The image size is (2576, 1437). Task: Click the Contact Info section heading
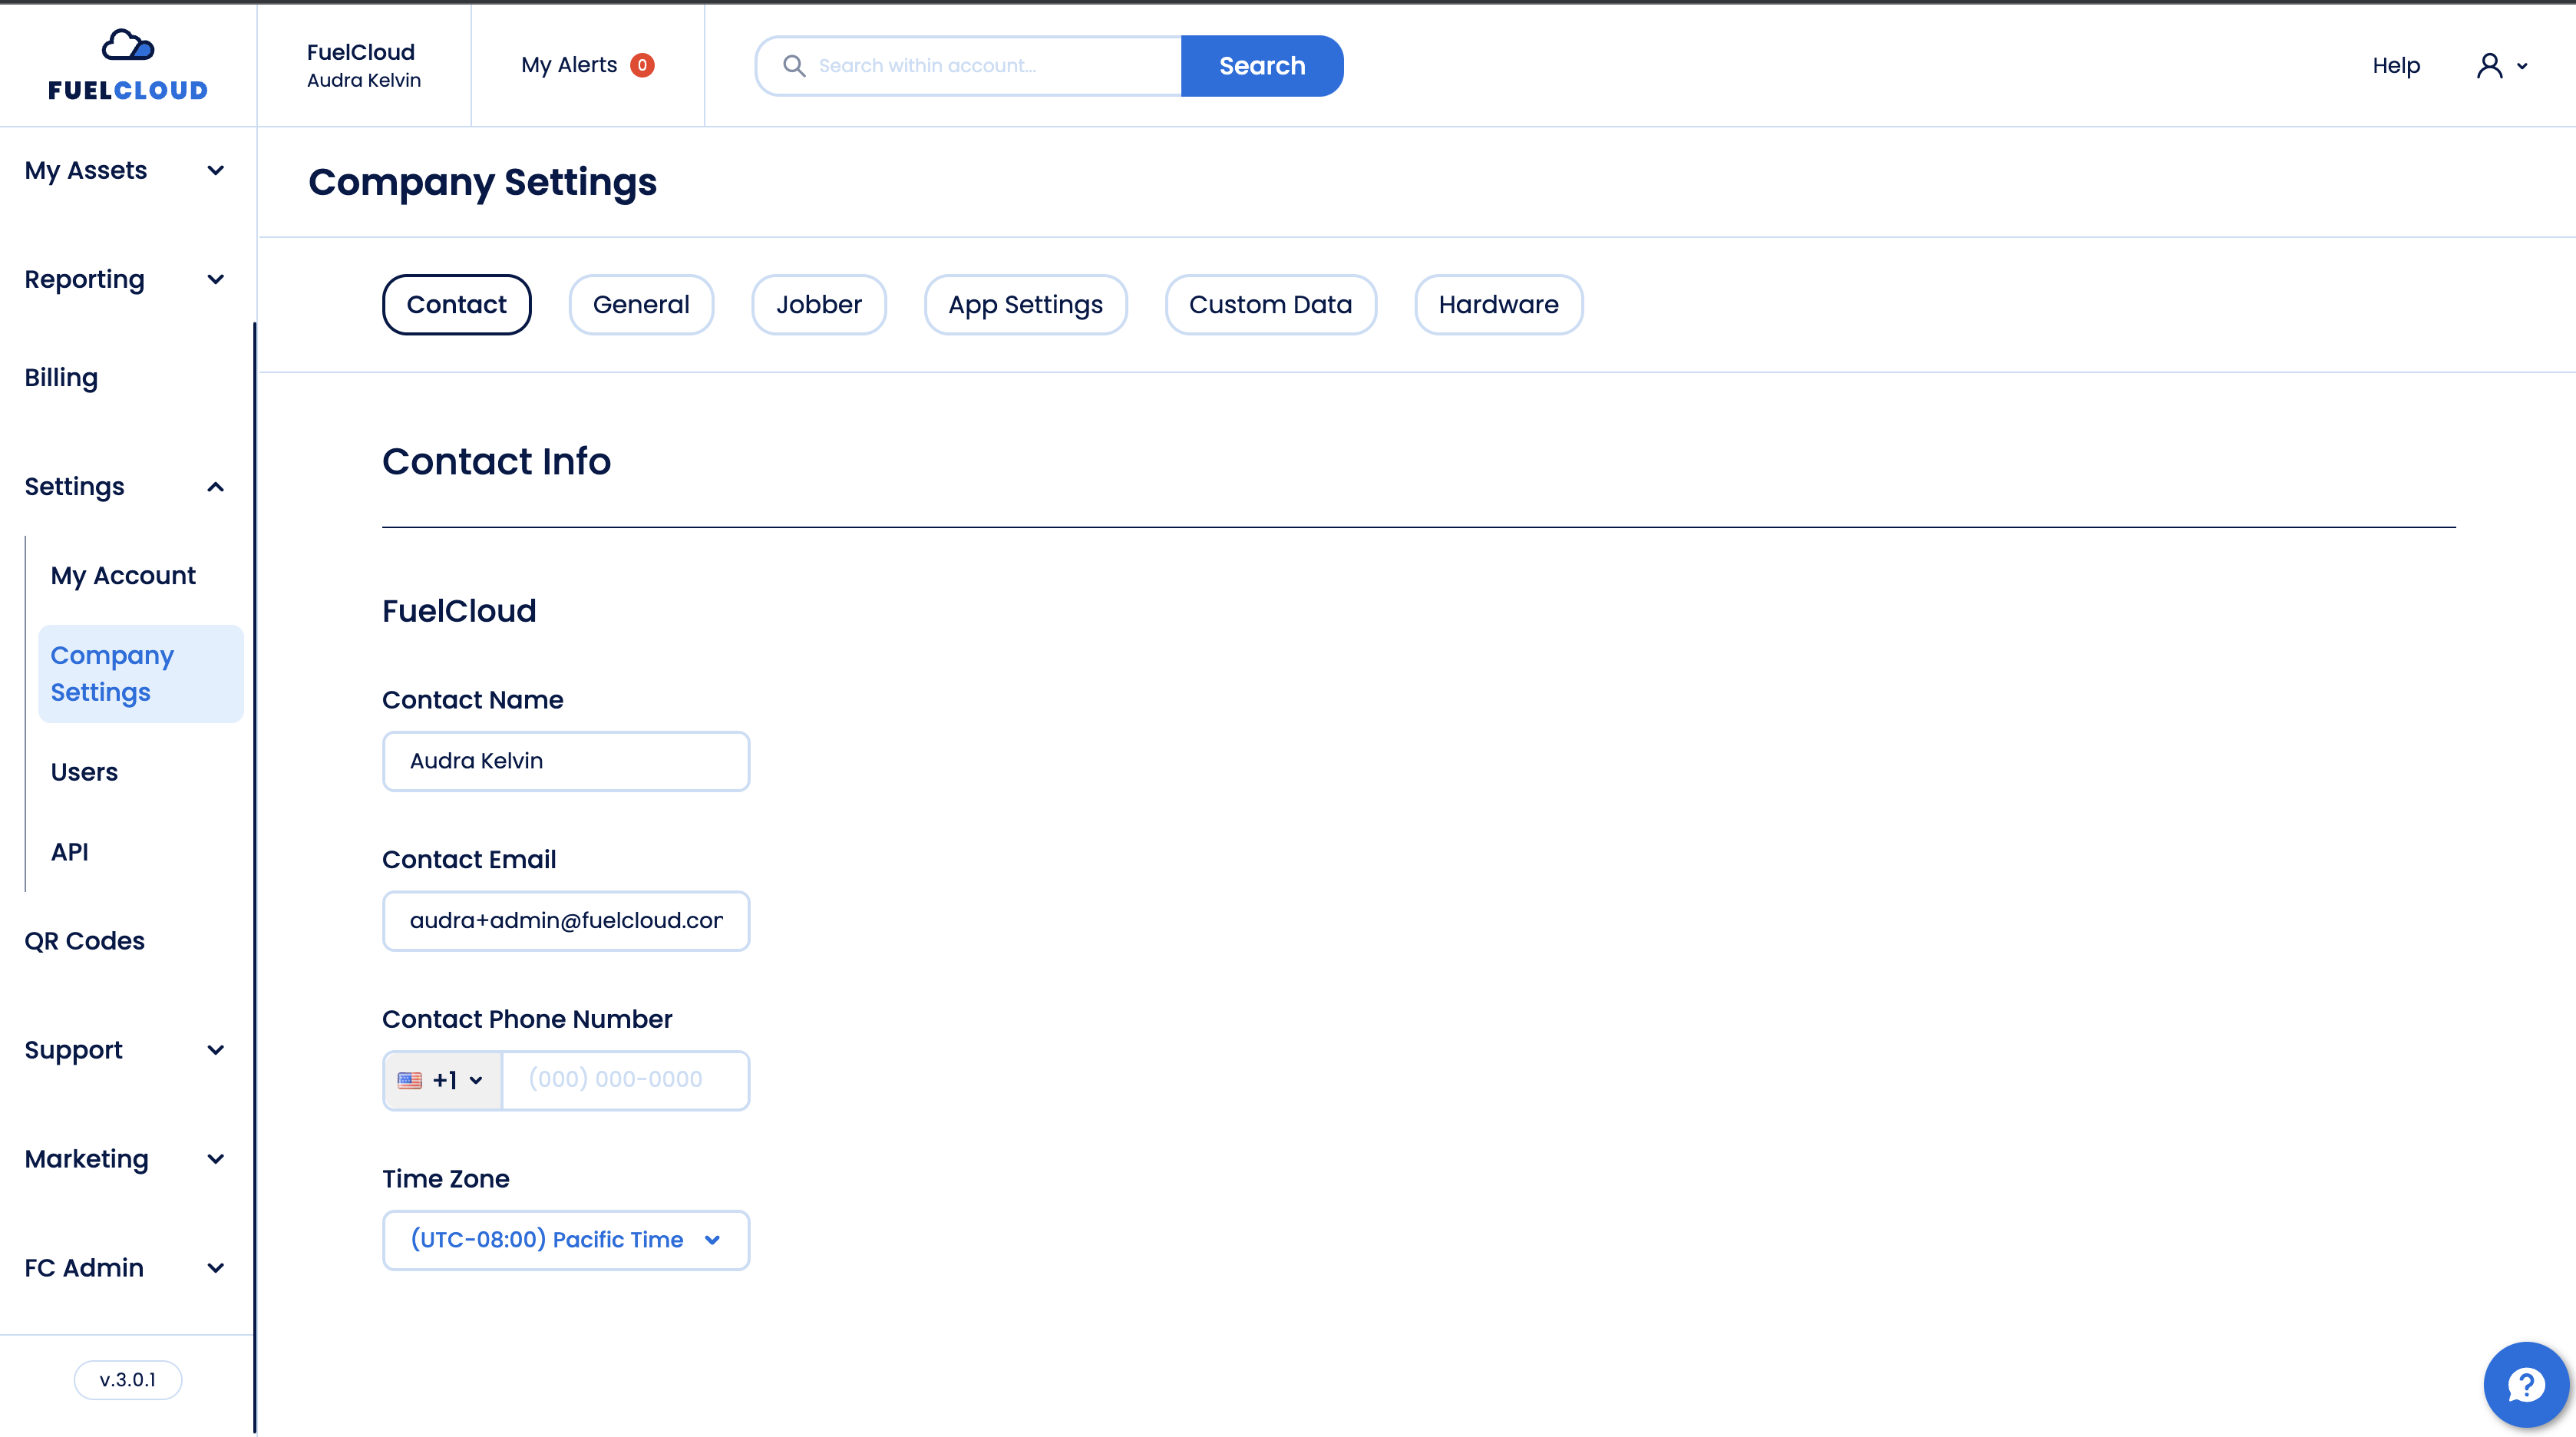coord(497,461)
